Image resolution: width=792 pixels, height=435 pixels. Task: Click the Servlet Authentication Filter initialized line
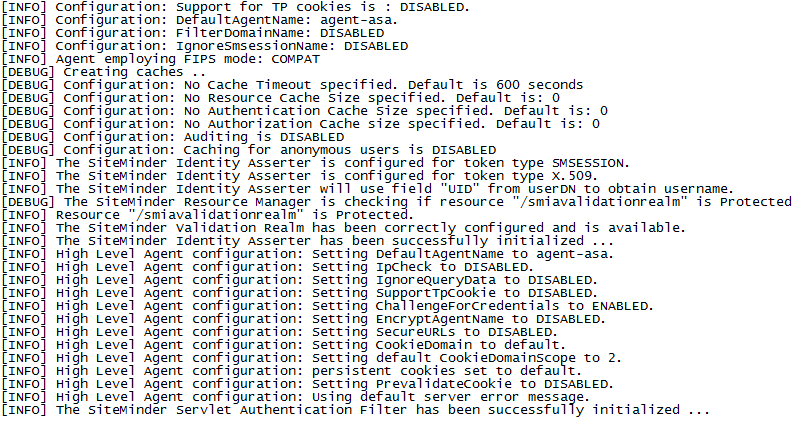click(x=356, y=410)
